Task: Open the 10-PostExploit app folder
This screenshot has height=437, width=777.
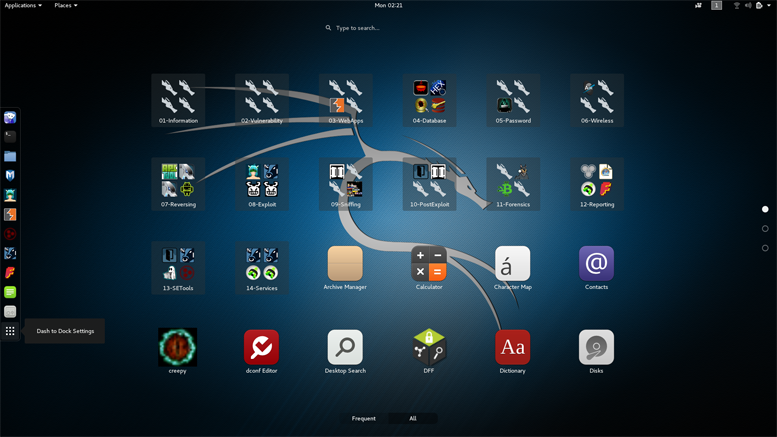Action: pyautogui.click(x=430, y=184)
